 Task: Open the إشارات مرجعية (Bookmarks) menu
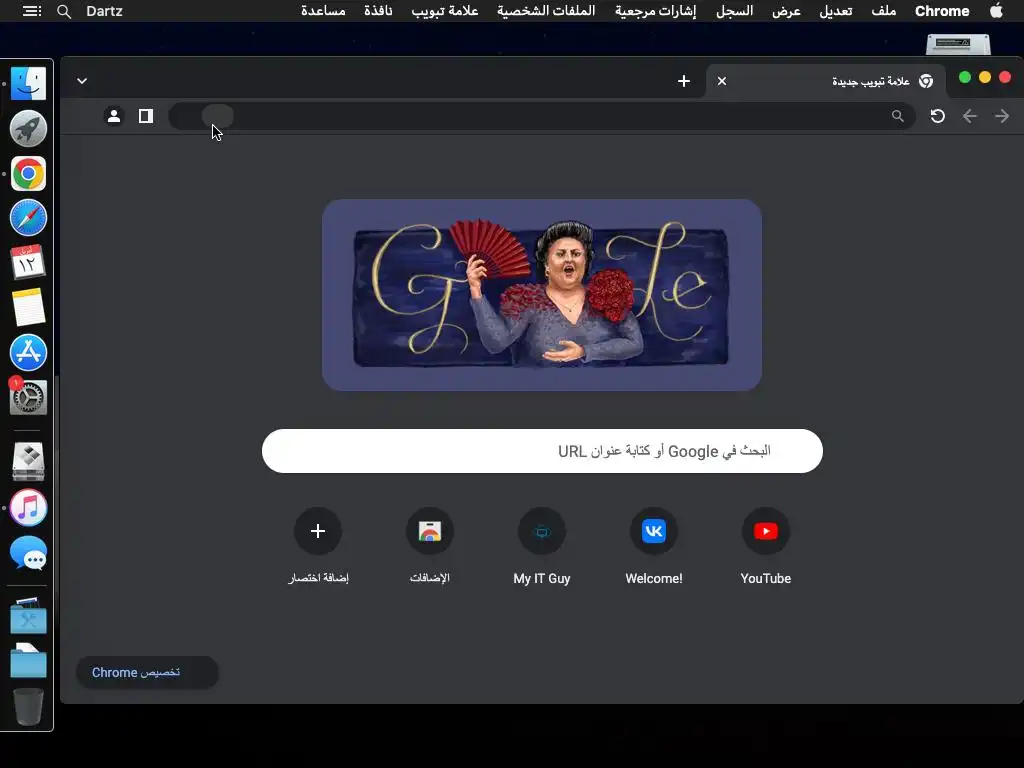(656, 11)
